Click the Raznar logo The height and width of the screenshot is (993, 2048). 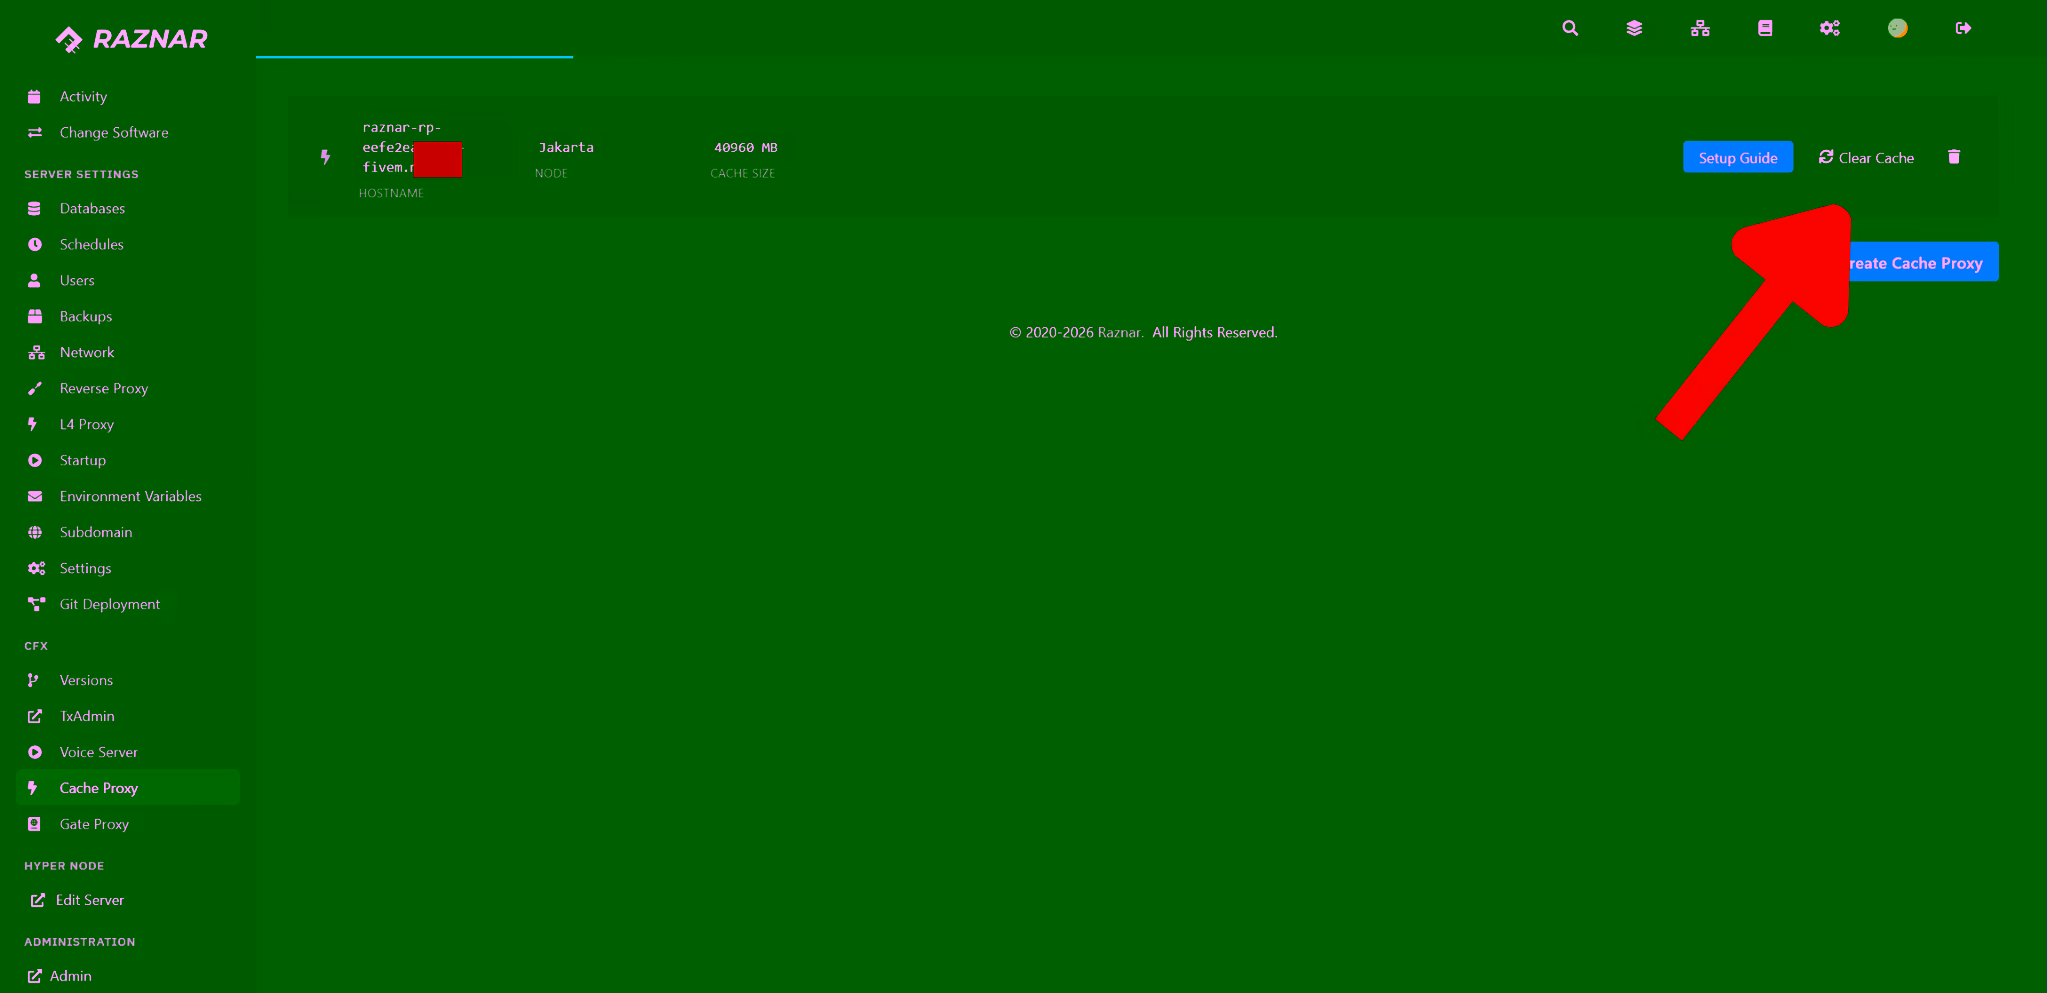pos(131,39)
